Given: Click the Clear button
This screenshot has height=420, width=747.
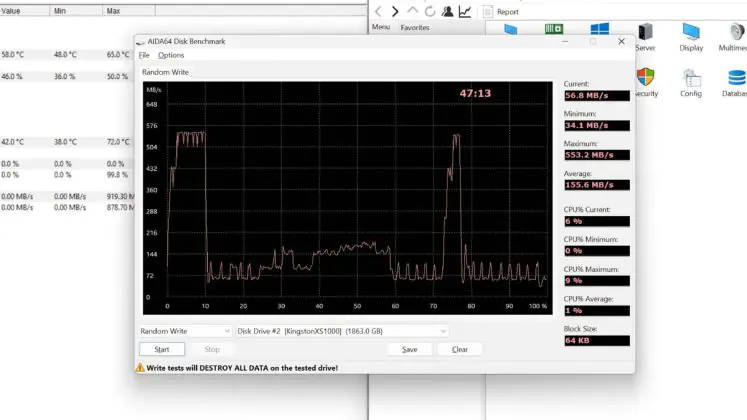Looking at the screenshot, I should pyautogui.click(x=460, y=349).
